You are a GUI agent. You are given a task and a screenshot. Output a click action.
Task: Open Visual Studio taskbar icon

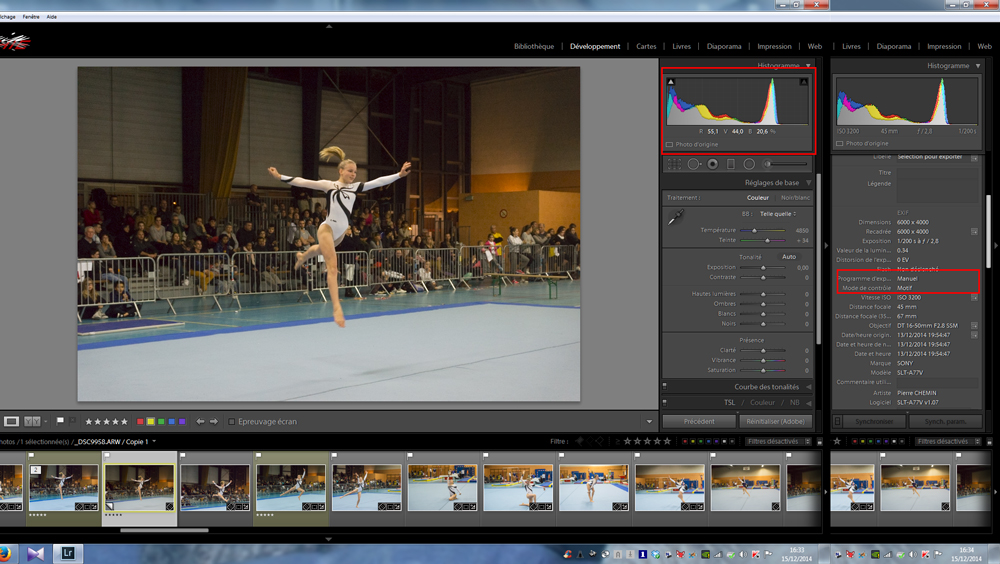tap(36, 553)
